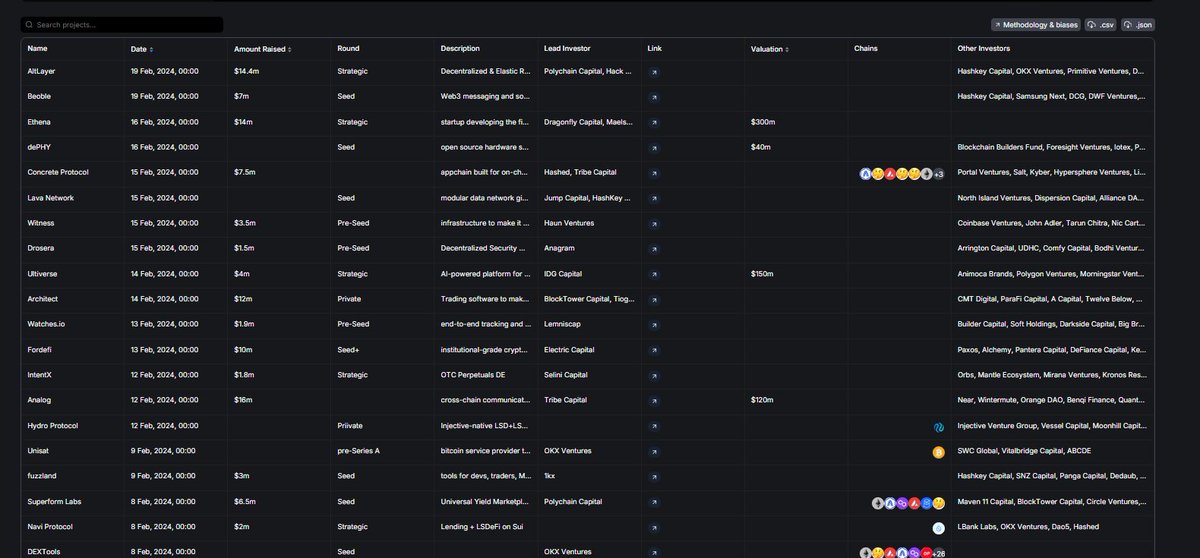1200x558 pixels.
Task: Click the Seed+ round for Fordefi
Action: (348, 350)
